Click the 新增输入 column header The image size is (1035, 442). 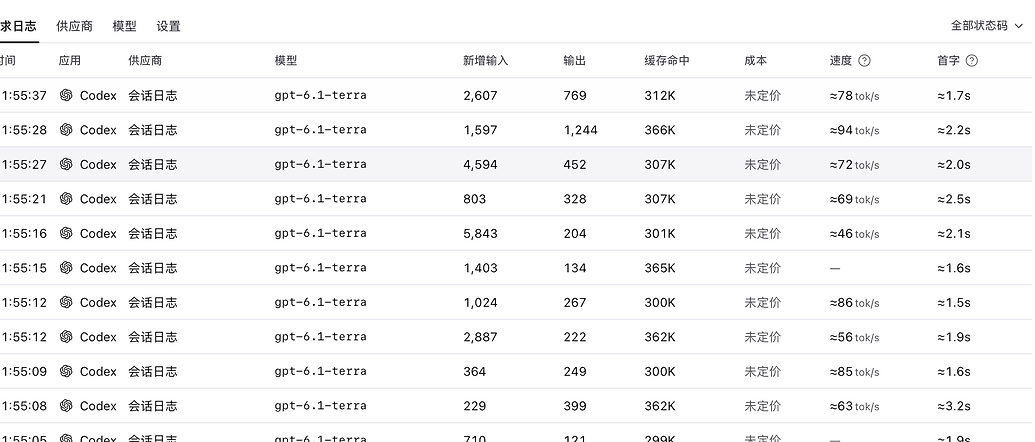[486, 61]
